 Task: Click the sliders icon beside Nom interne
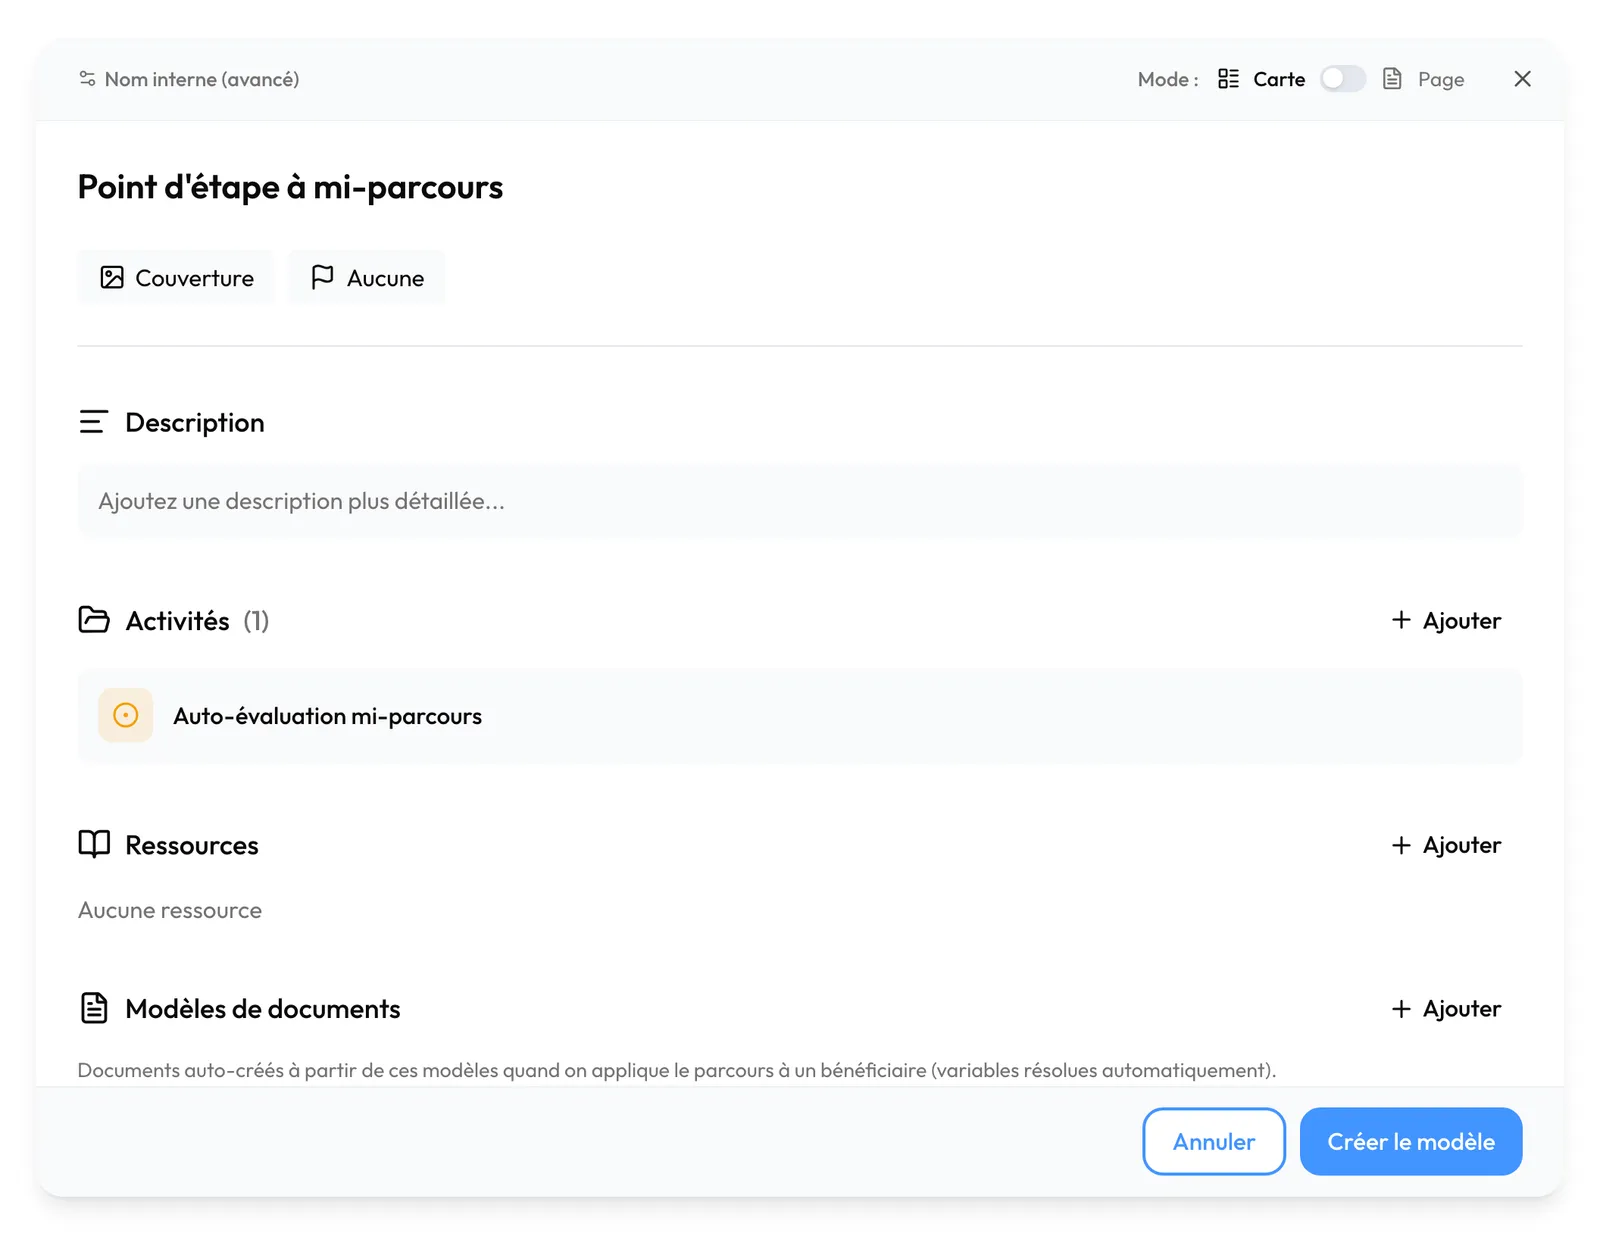tap(87, 79)
